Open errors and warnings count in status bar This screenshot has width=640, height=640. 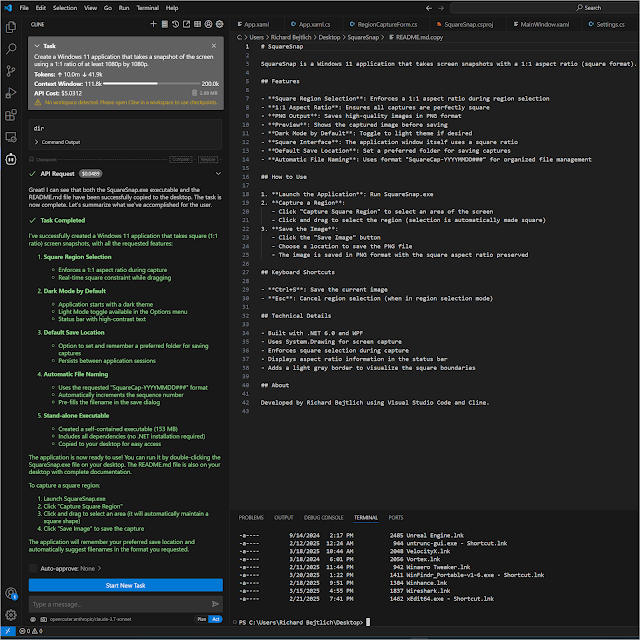pos(31,631)
